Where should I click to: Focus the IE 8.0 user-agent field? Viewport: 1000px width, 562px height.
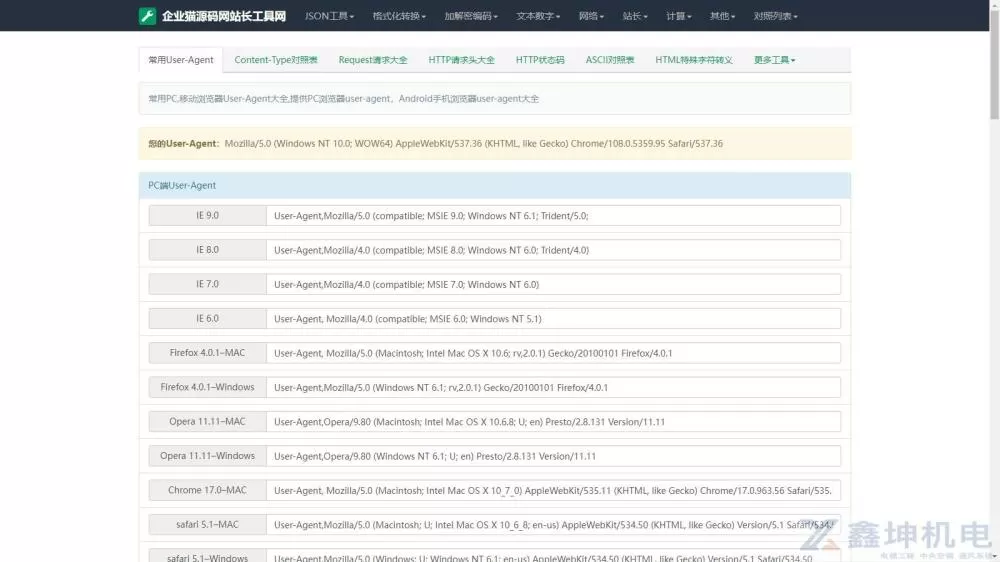(553, 250)
